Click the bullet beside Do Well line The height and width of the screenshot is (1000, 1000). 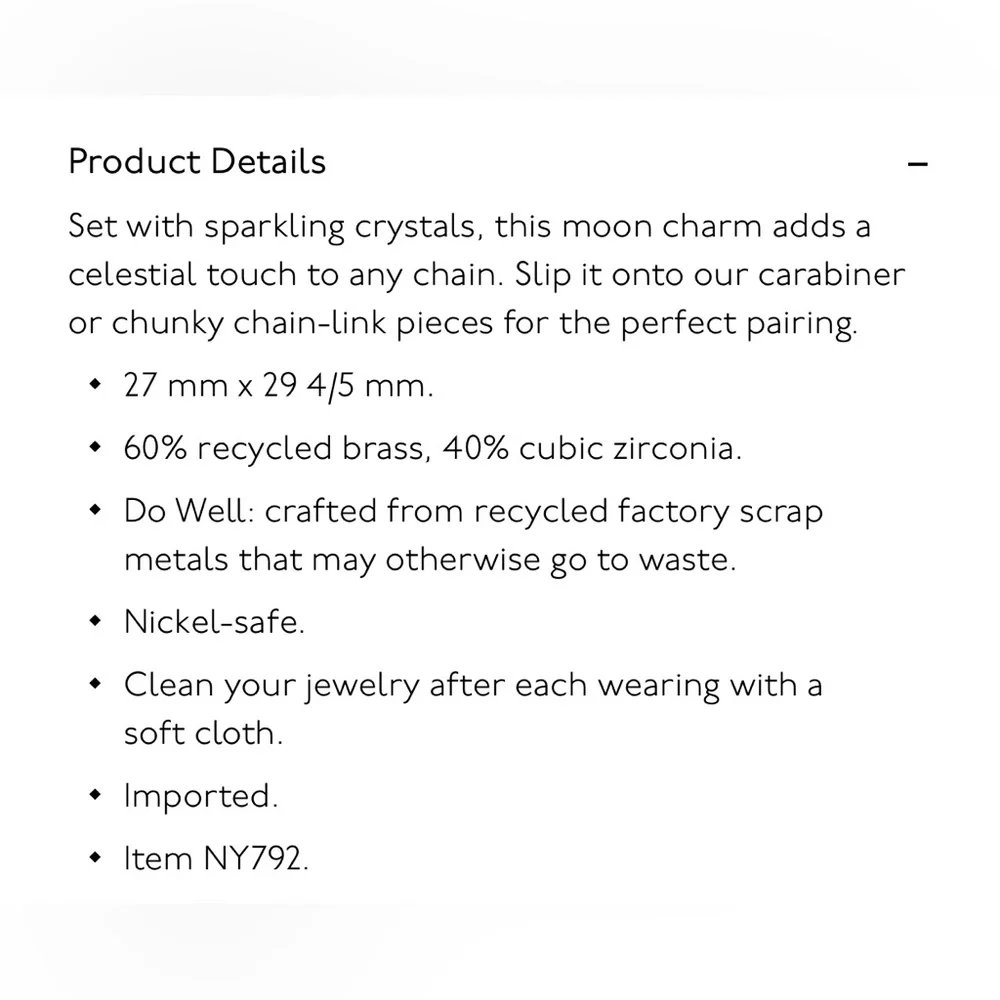[96, 510]
